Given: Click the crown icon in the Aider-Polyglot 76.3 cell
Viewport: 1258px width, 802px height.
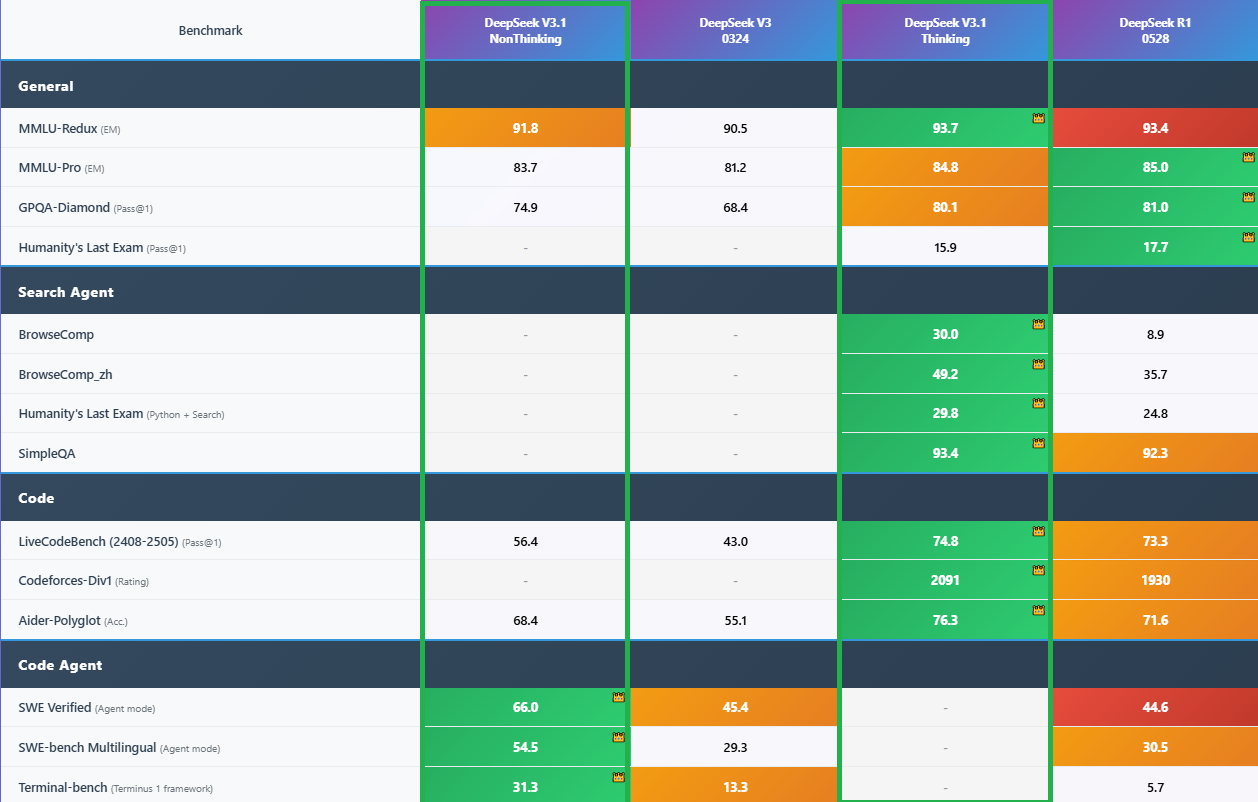Looking at the screenshot, I should 1038,610.
